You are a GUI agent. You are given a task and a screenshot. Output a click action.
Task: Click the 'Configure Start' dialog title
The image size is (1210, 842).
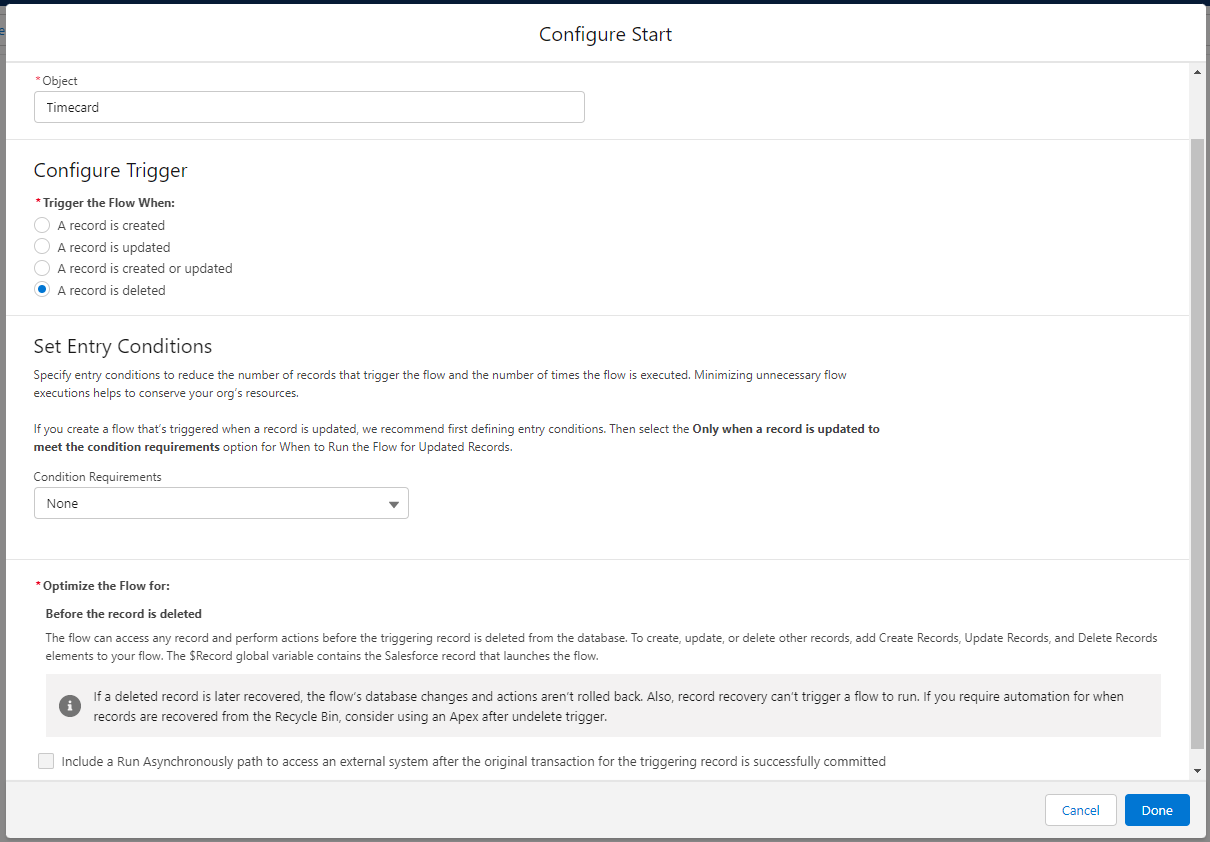[x=605, y=35]
